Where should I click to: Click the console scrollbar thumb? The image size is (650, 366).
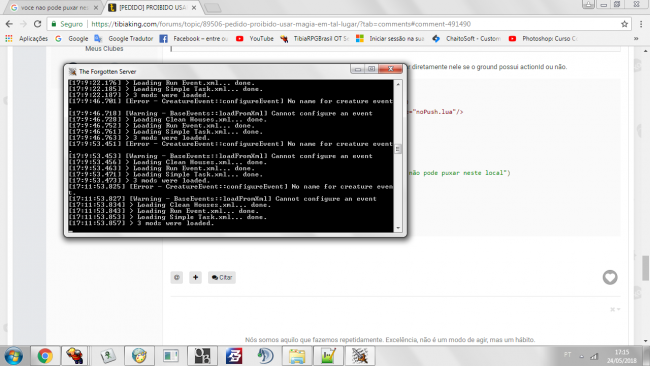pyautogui.click(x=398, y=148)
